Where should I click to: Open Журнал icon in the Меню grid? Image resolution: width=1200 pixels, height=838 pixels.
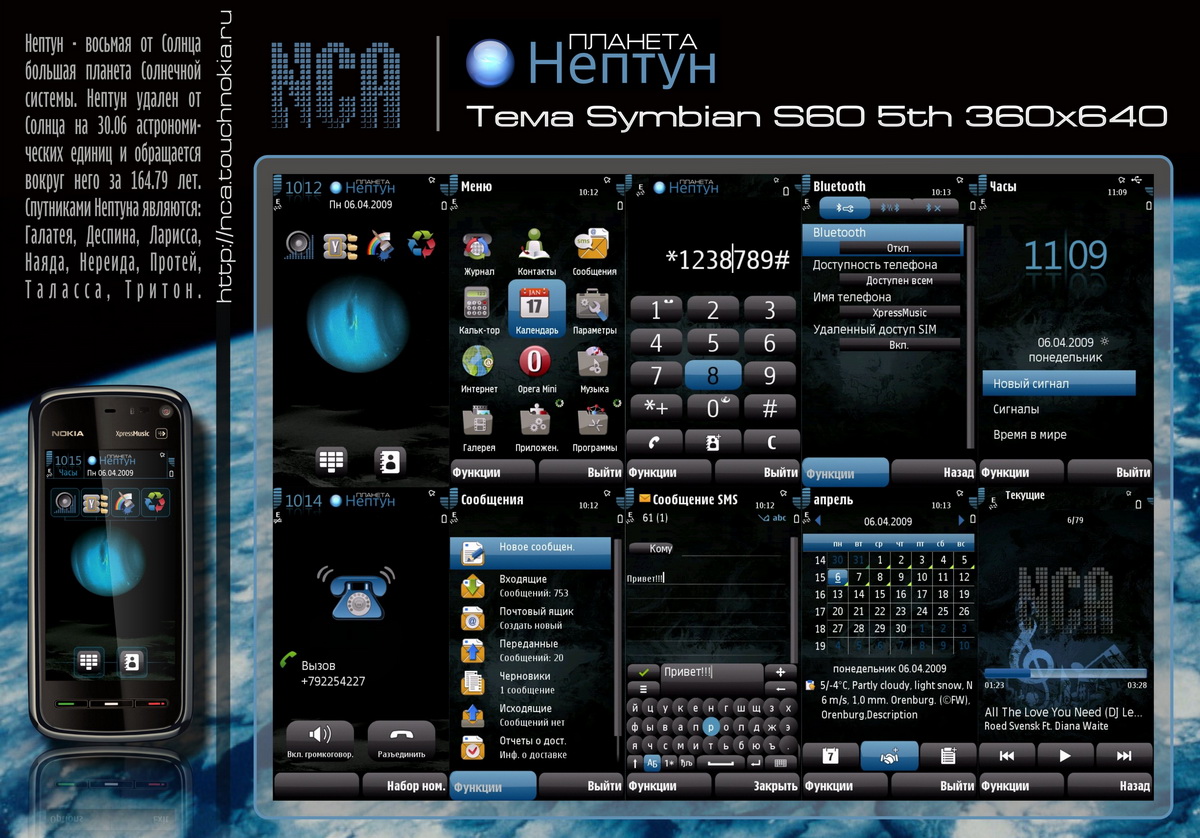tap(479, 245)
